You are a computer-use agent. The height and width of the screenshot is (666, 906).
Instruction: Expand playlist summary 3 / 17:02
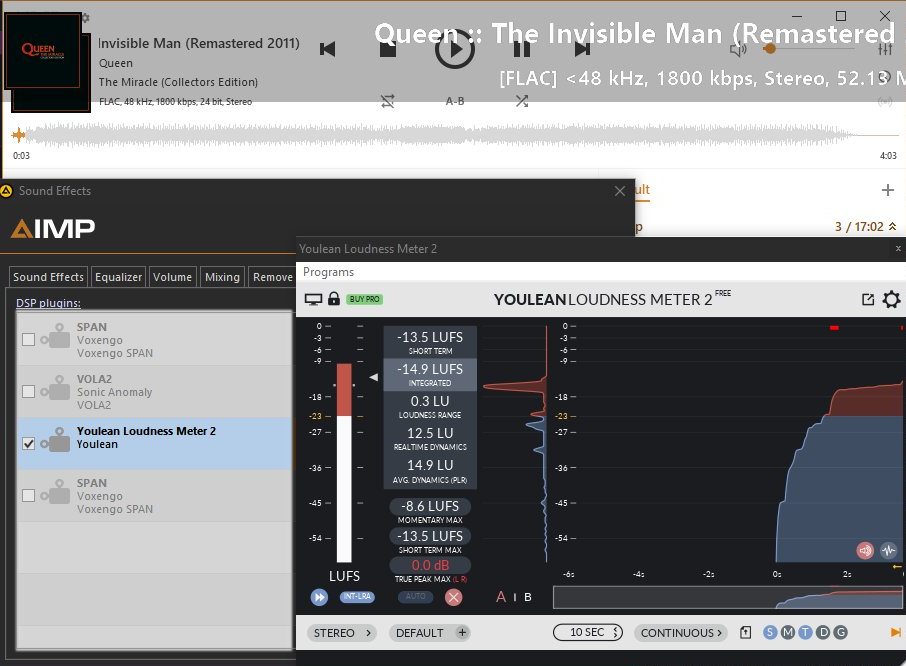(x=865, y=226)
